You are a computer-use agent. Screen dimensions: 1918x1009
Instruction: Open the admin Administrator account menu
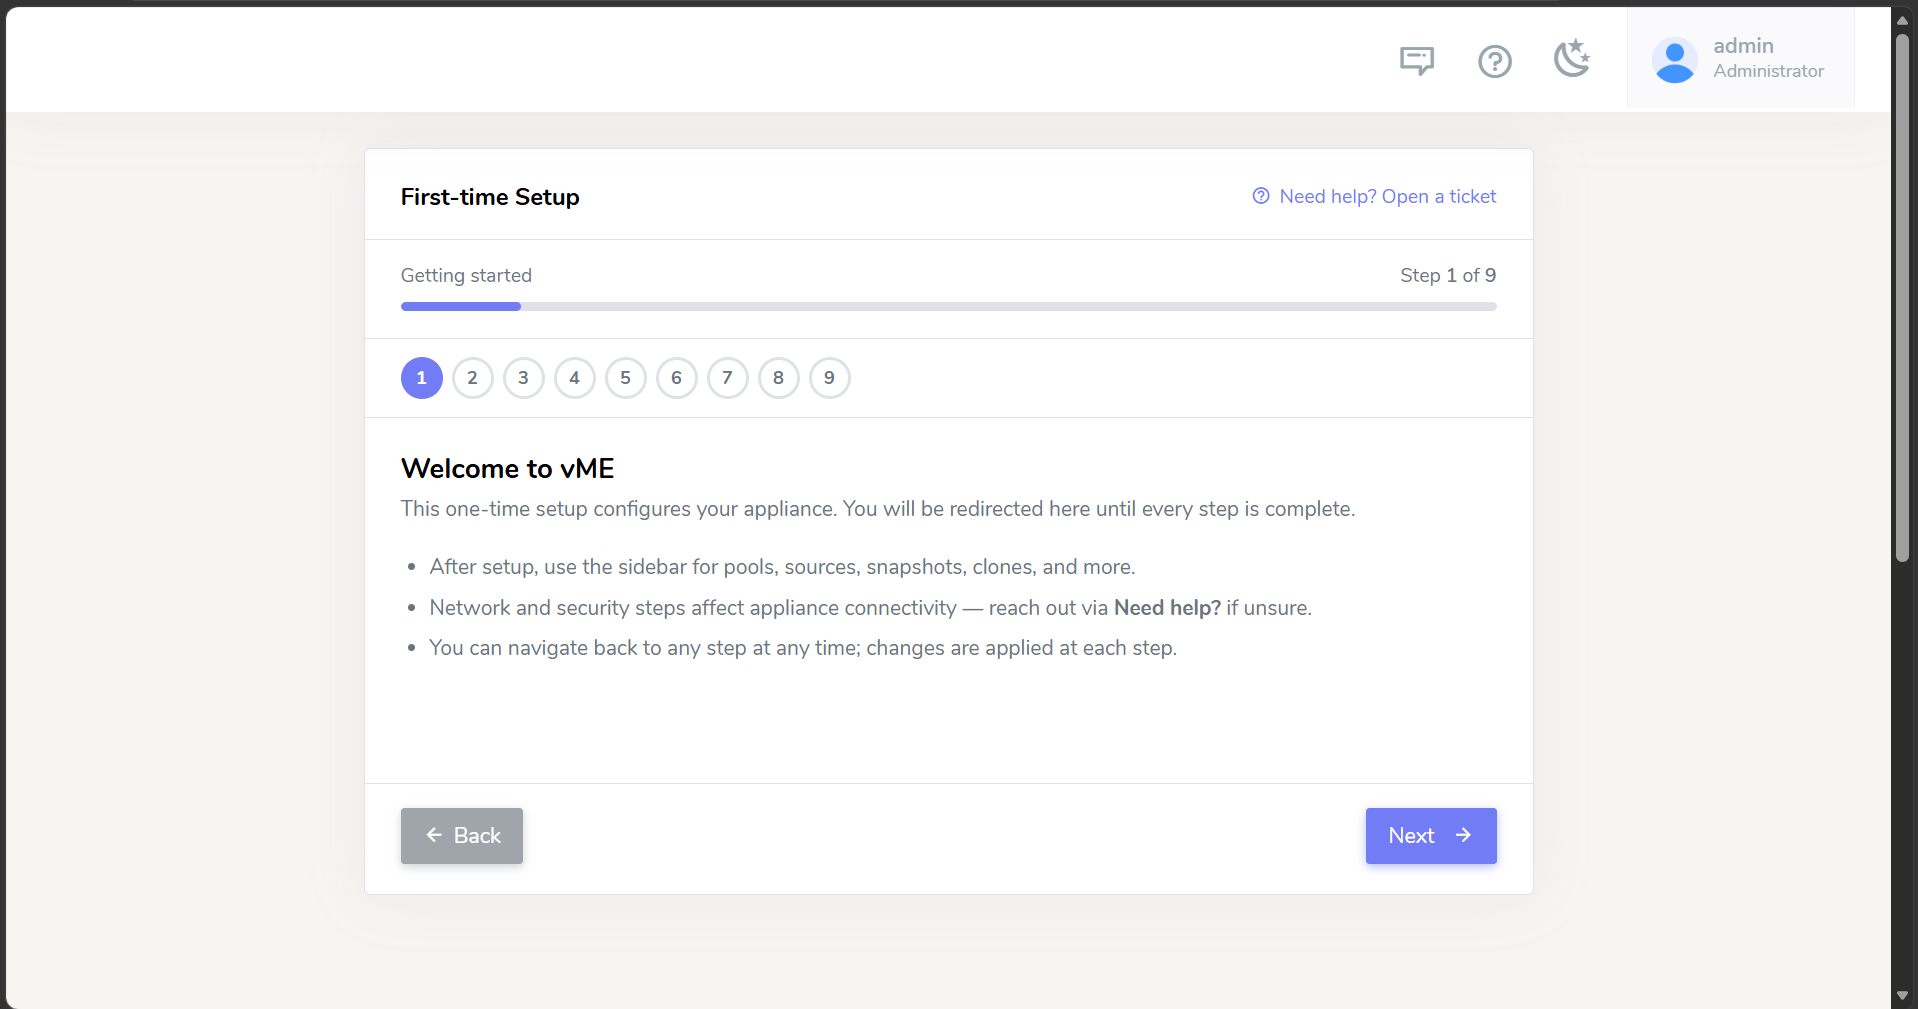click(1740, 59)
